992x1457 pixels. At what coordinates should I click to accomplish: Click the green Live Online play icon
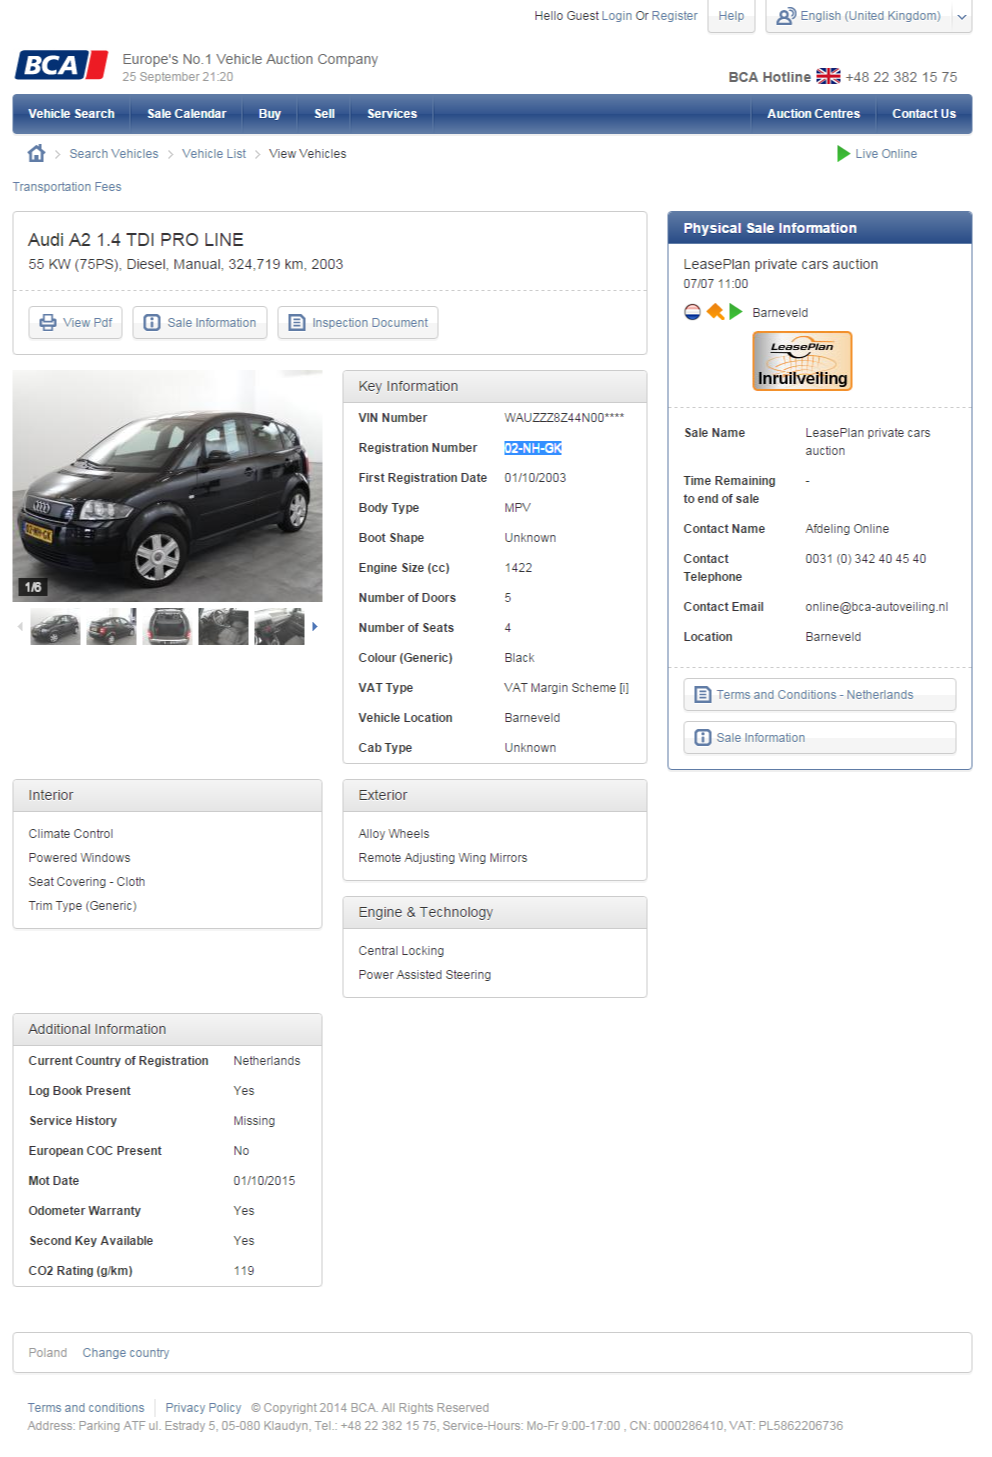(x=843, y=153)
